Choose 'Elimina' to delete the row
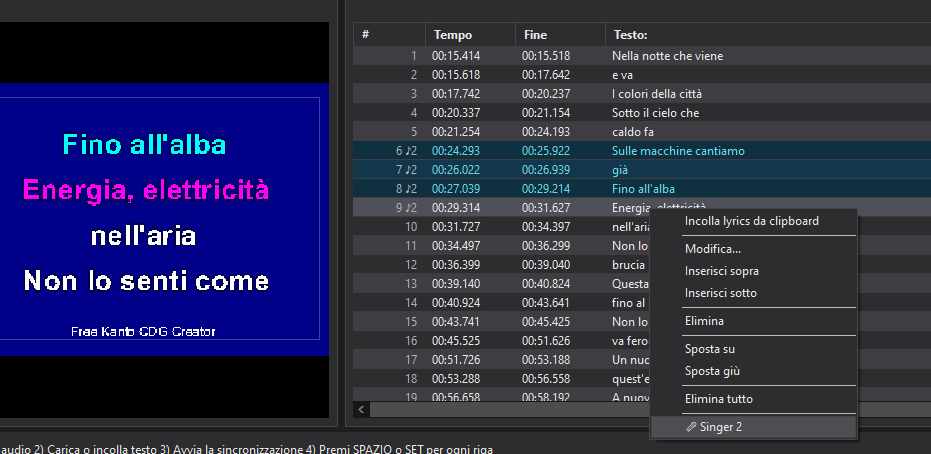The image size is (931, 454). pyautogui.click(x=704, y=321)
